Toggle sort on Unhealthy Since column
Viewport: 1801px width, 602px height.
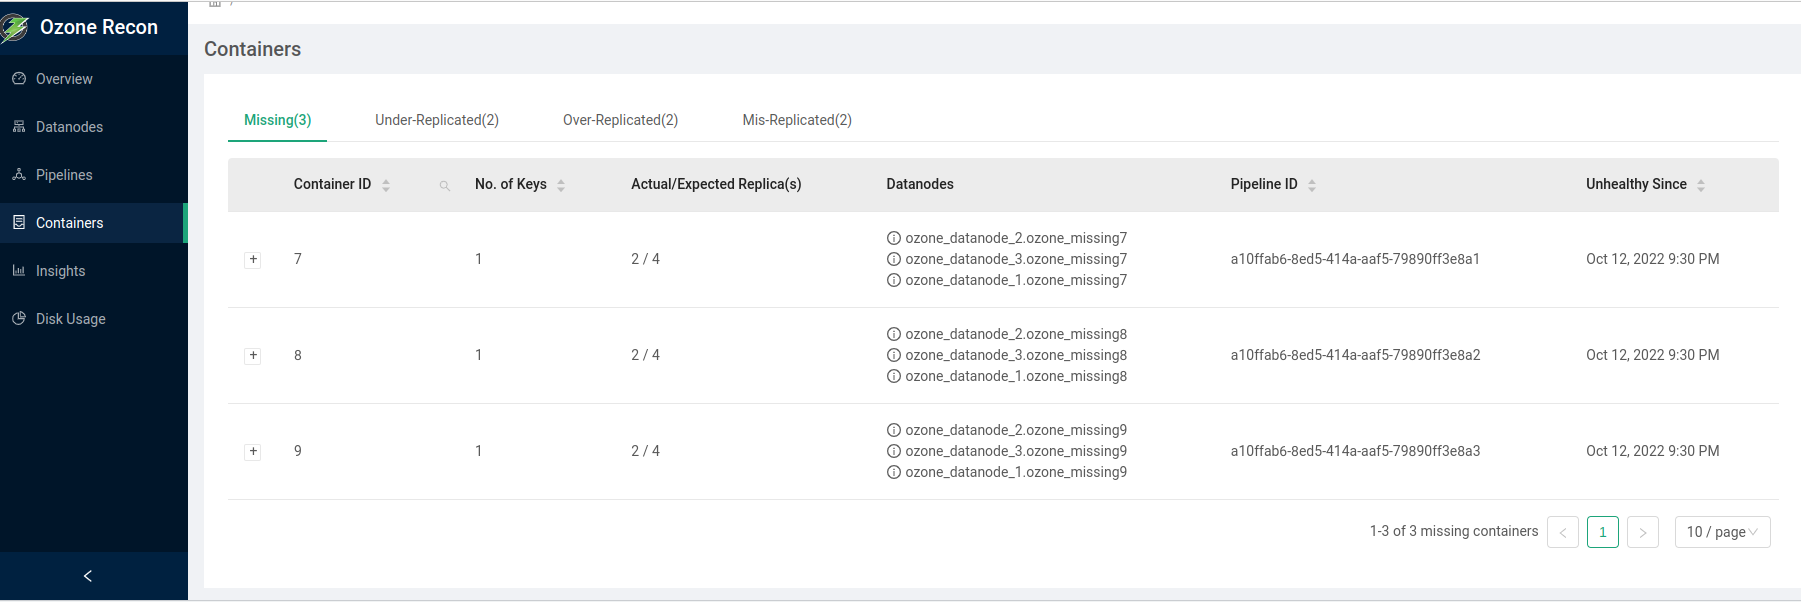(1701, 185)
